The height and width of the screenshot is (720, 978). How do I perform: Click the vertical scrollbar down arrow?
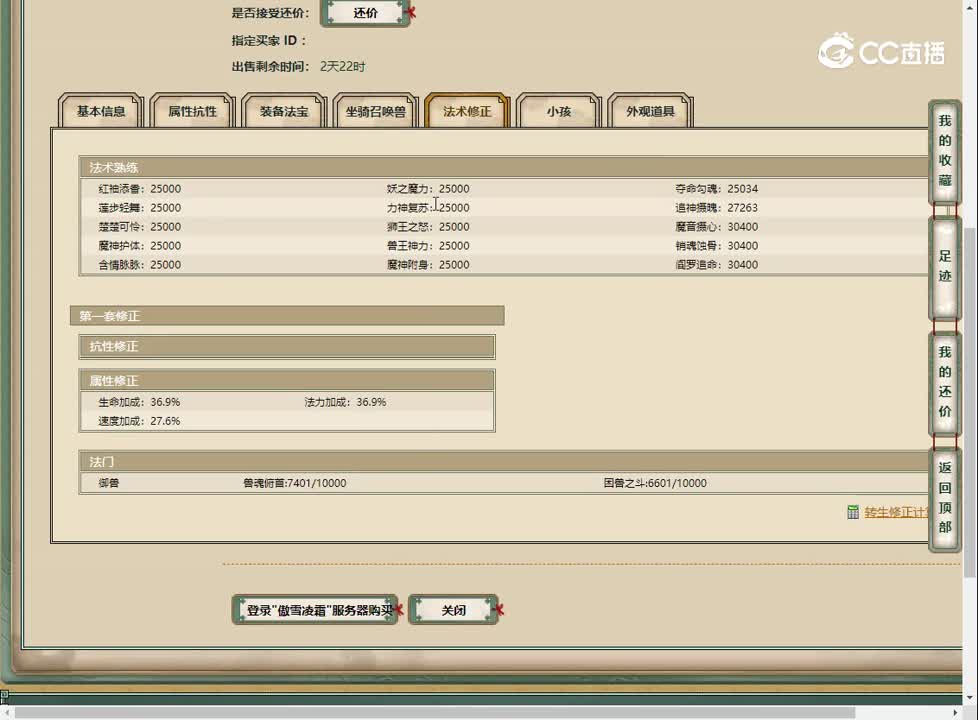coord(970,696)
